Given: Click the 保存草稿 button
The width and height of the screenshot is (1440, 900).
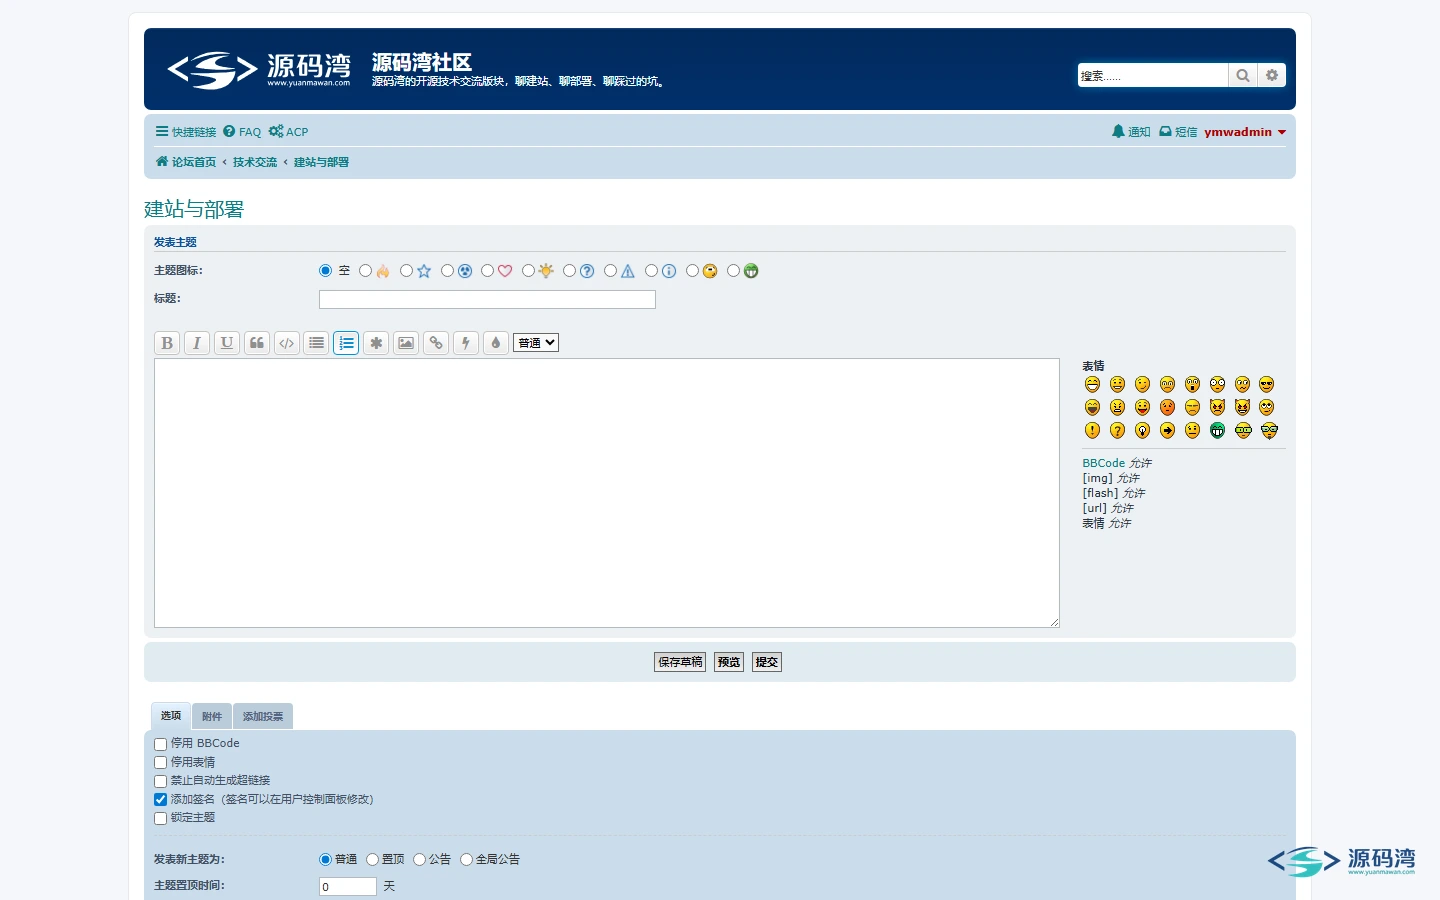Looking at the screenshot, I should pyautogui.click(x=680, y=662).
